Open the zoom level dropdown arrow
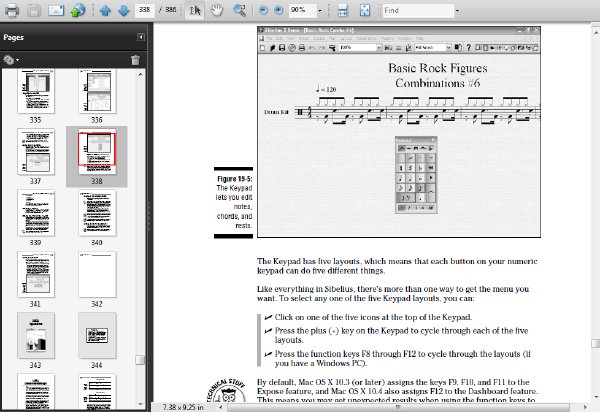Image resolution: width=600 pixels, height=412 pixels. 320,11
